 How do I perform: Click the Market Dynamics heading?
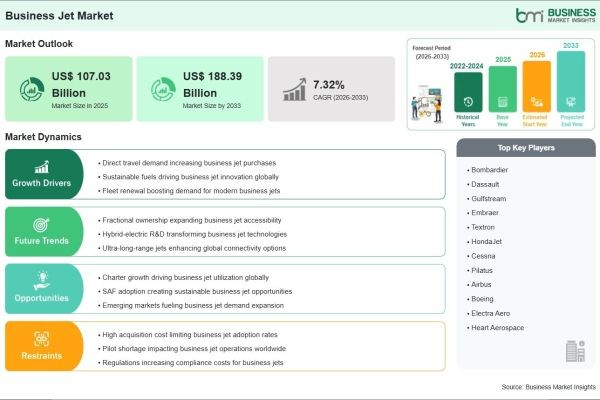point(43,137)
